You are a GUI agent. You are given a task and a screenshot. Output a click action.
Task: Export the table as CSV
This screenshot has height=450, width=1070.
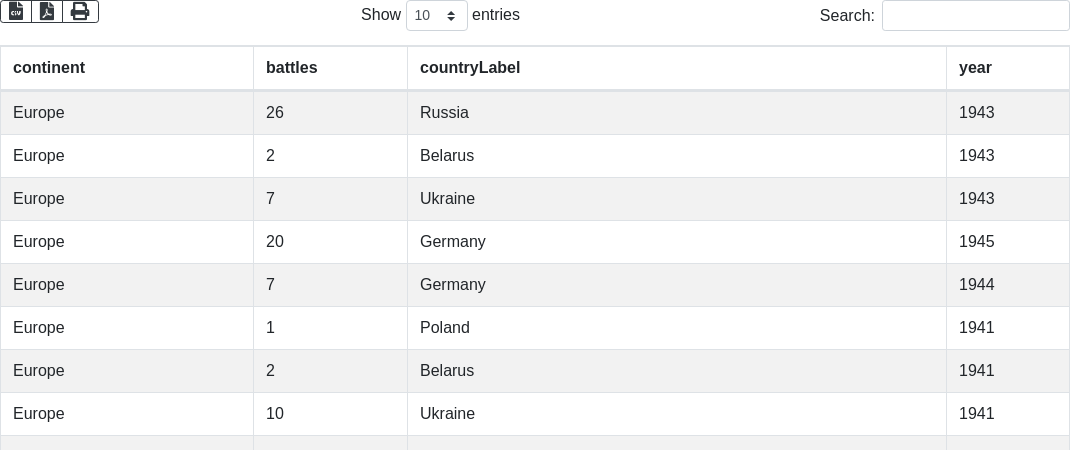(x=16, y=11)
